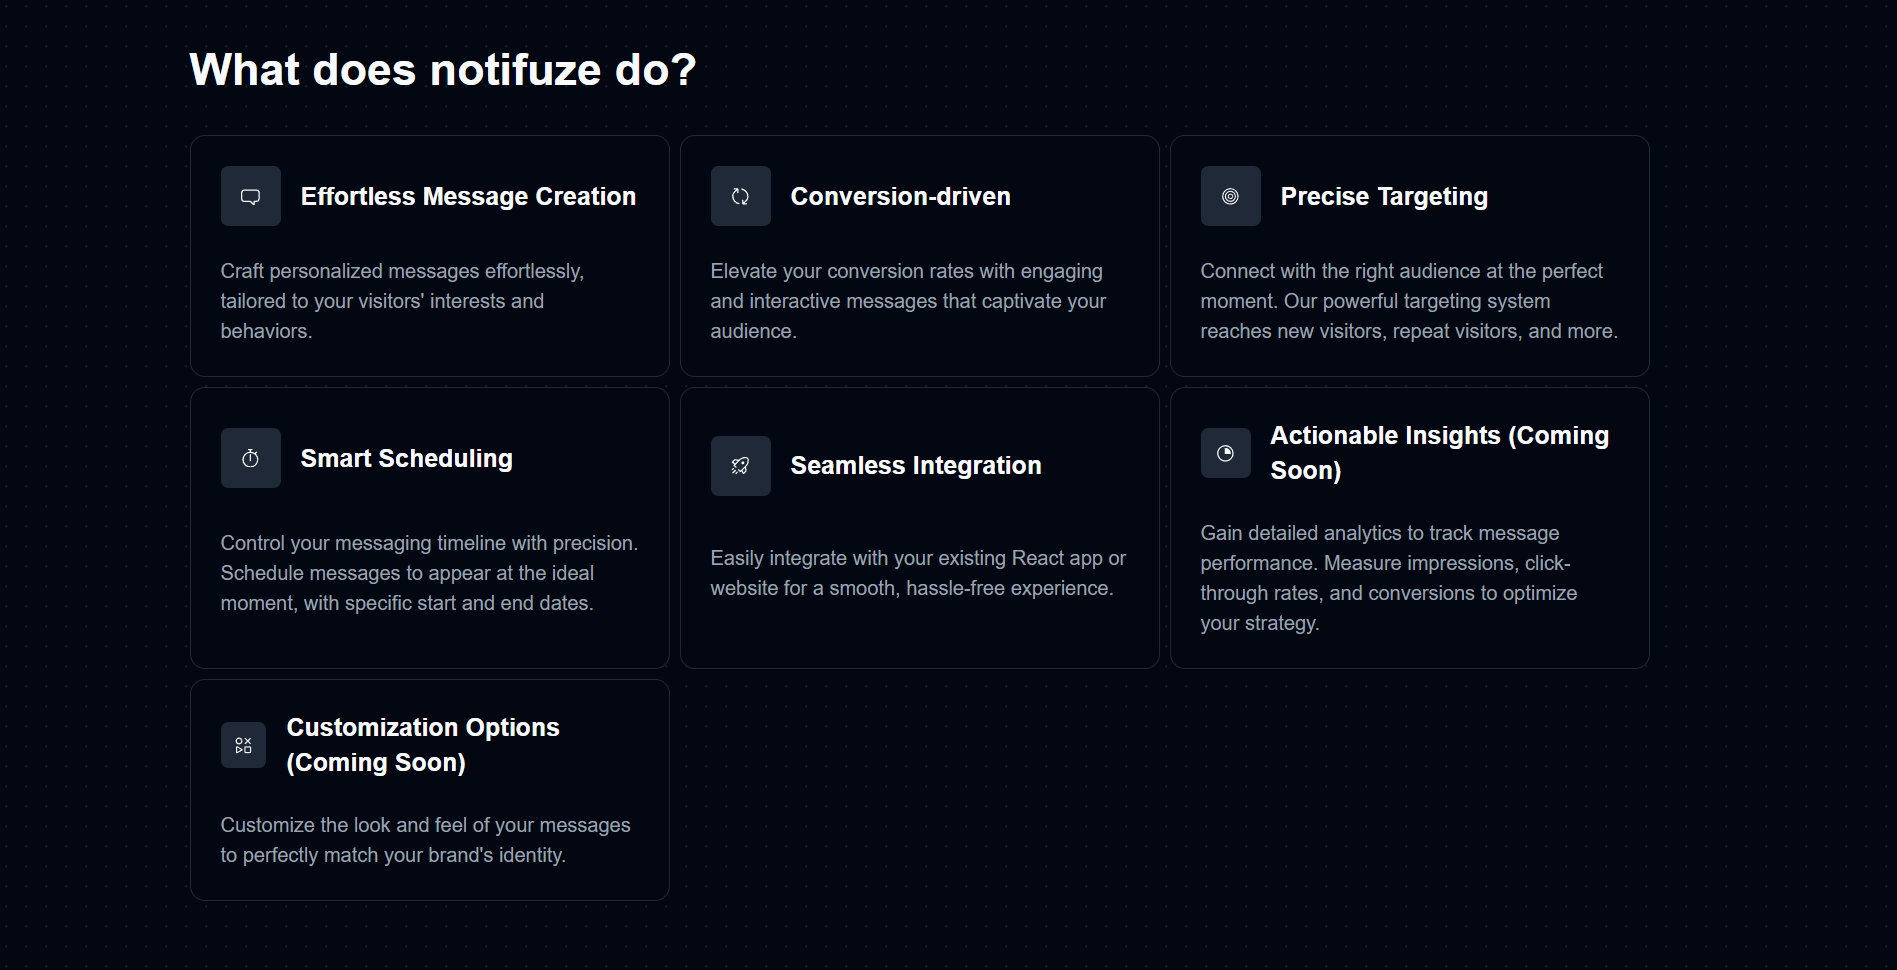Click the 'Gain detailed analytics' description text
The image size is (1897, 970).
point(1389,578)
